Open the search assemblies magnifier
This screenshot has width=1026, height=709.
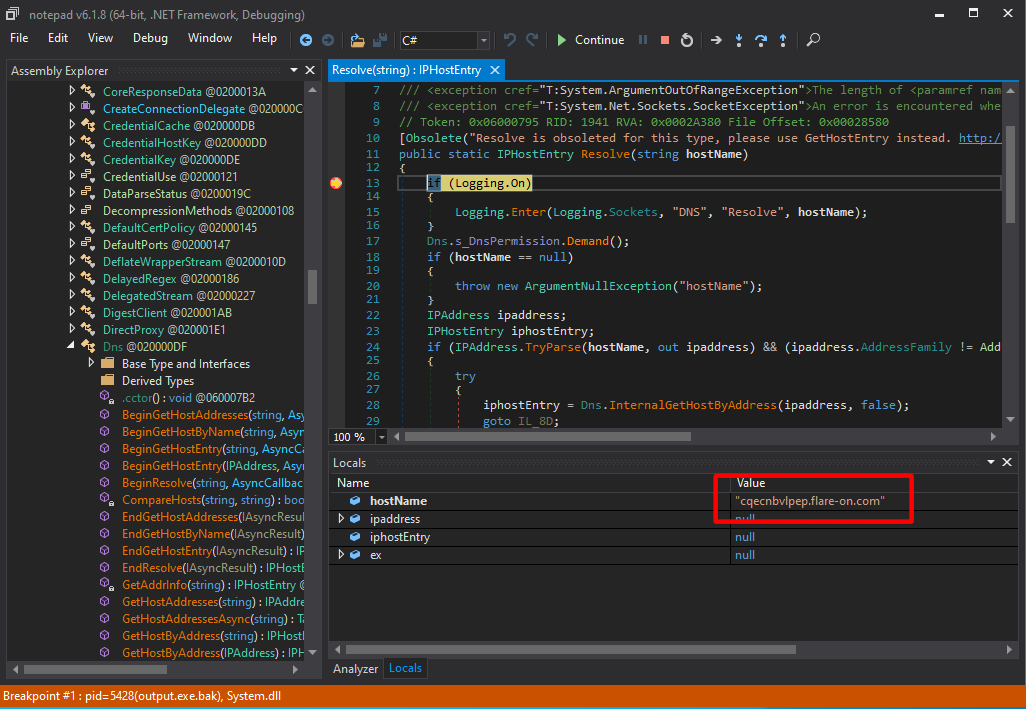813,40
